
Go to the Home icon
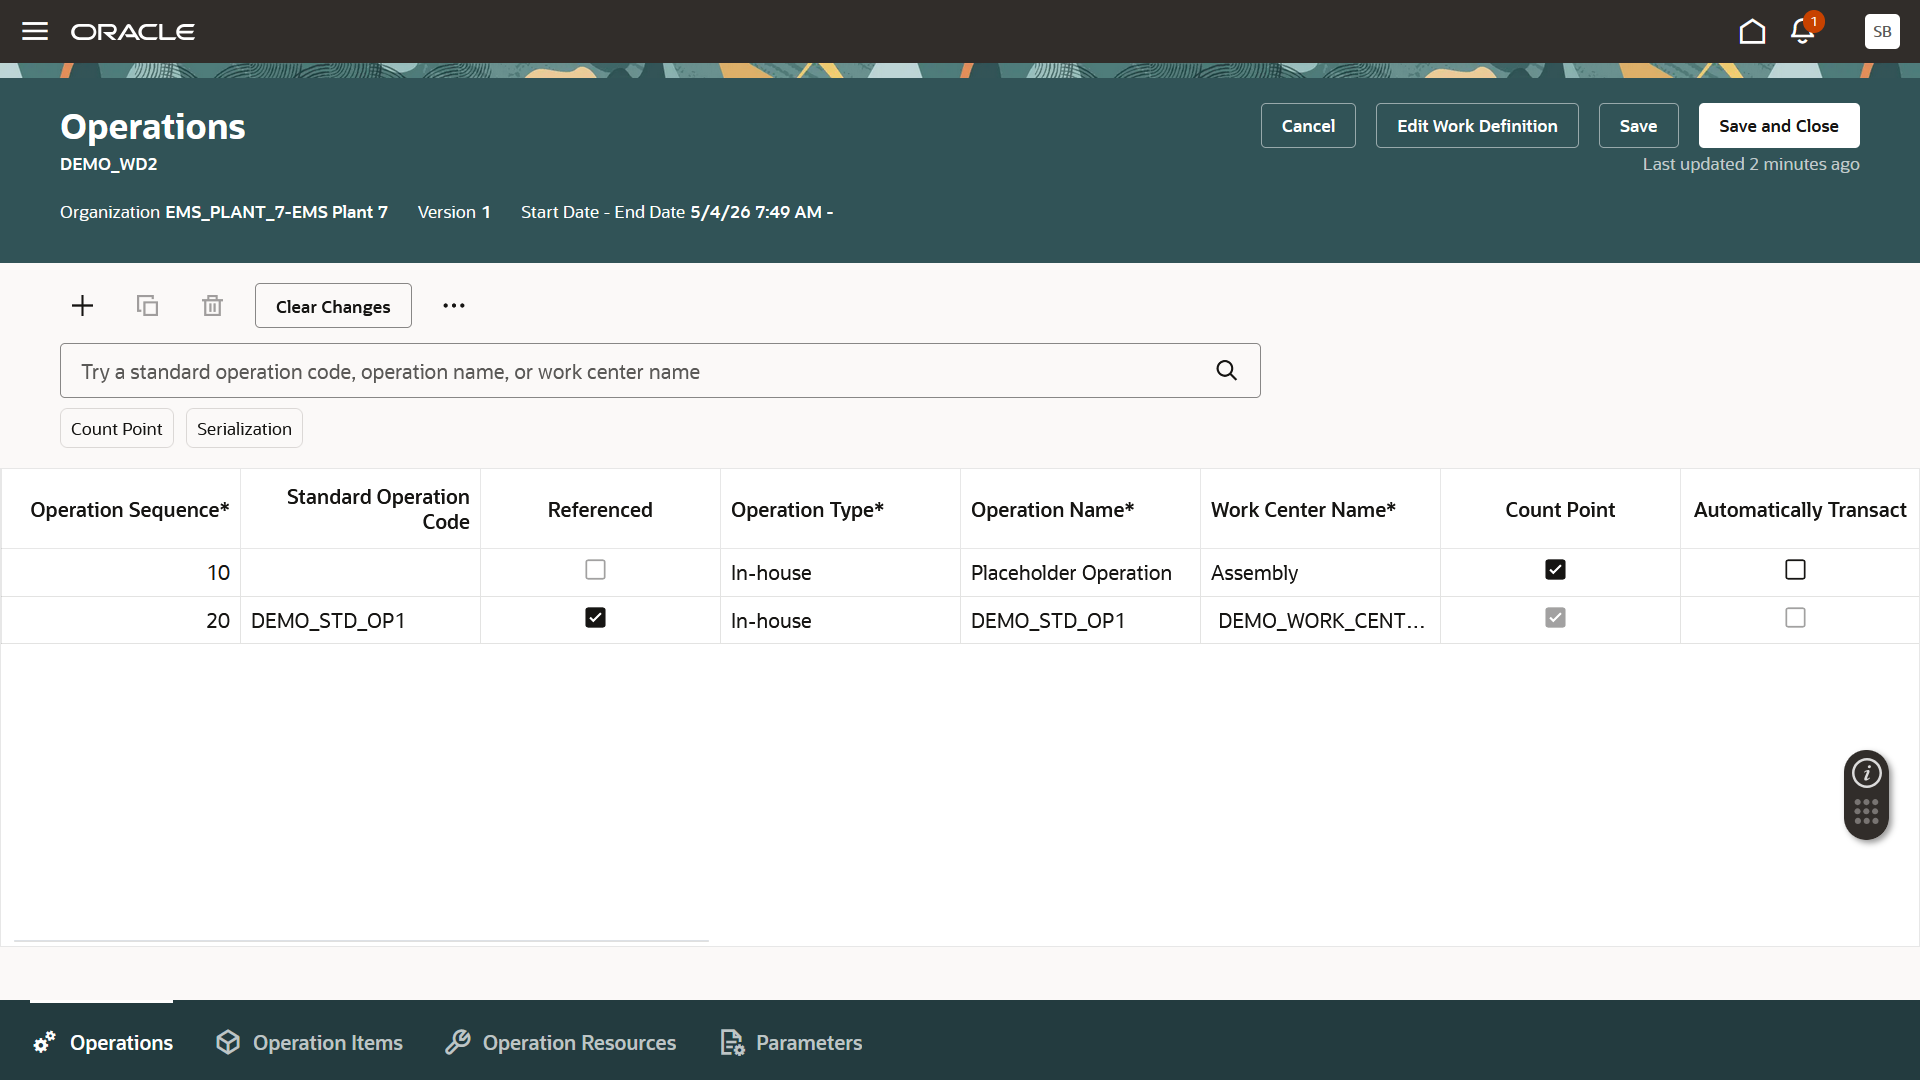coord(1752,31)
